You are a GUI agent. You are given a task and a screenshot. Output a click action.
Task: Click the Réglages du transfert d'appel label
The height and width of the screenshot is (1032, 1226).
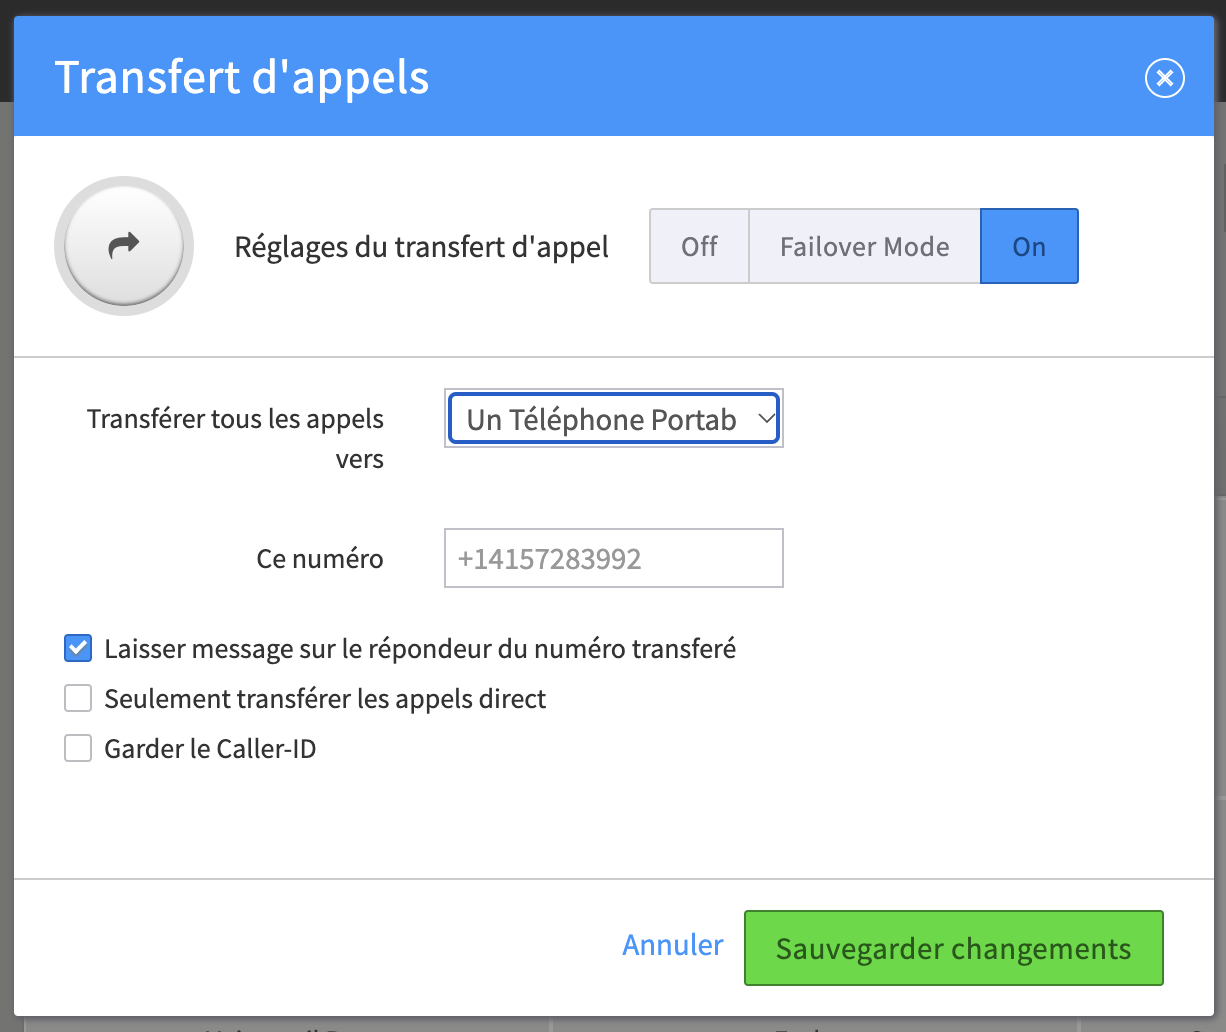click(421, 246)
